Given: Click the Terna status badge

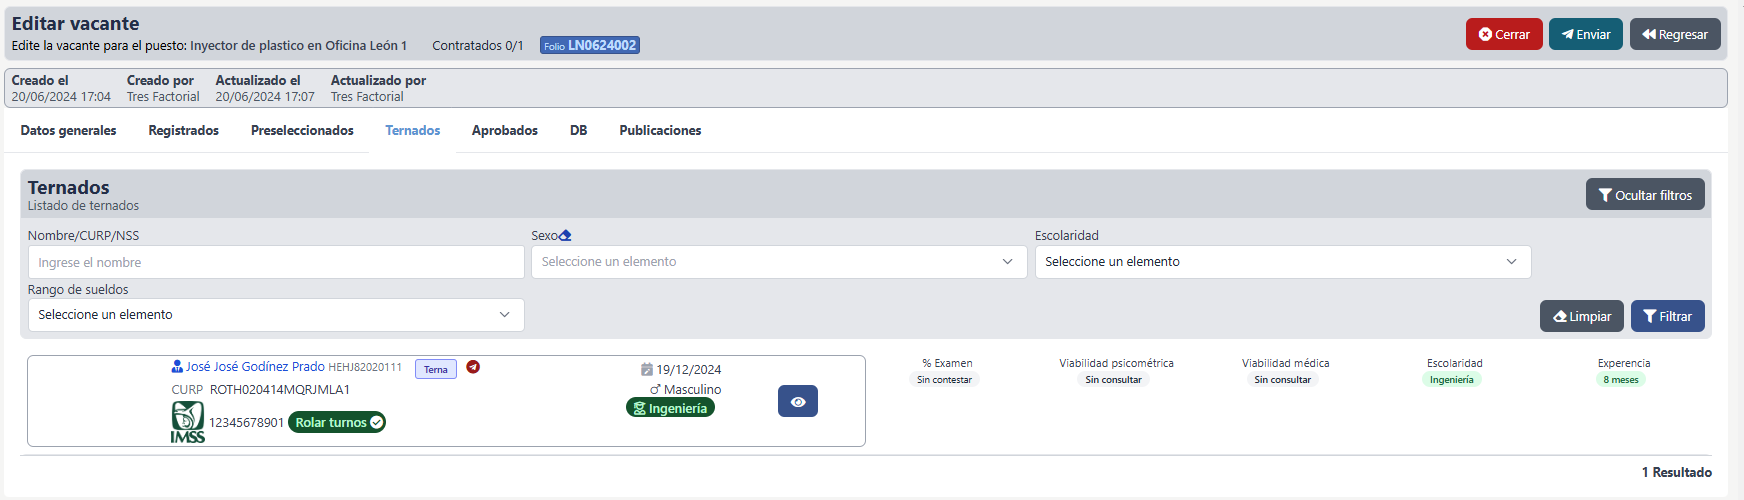Looking at the screenshot, I should point(435,369).
